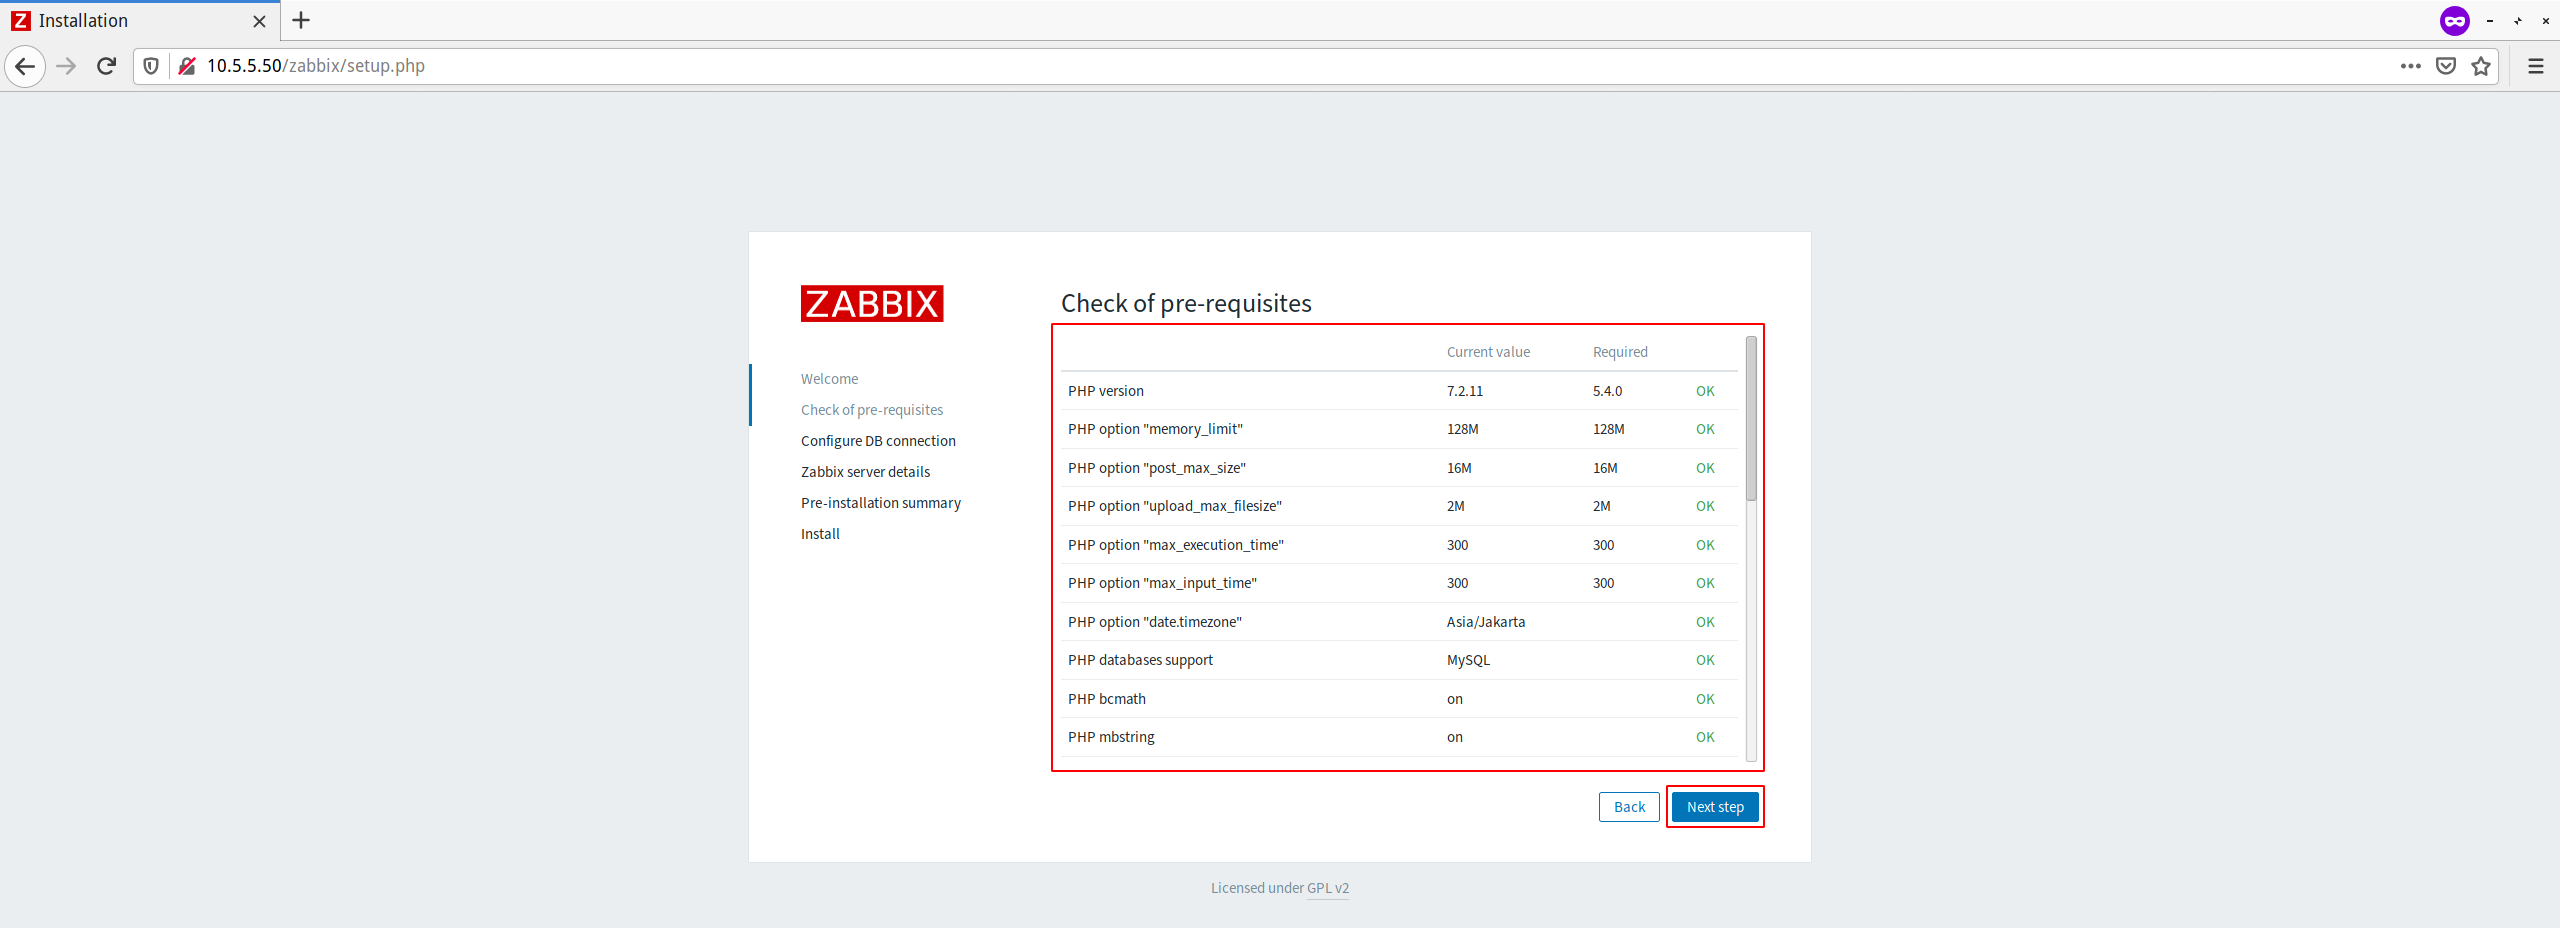Click the private browsing mask icon

pyautogui.click(x=2455, y=20)
